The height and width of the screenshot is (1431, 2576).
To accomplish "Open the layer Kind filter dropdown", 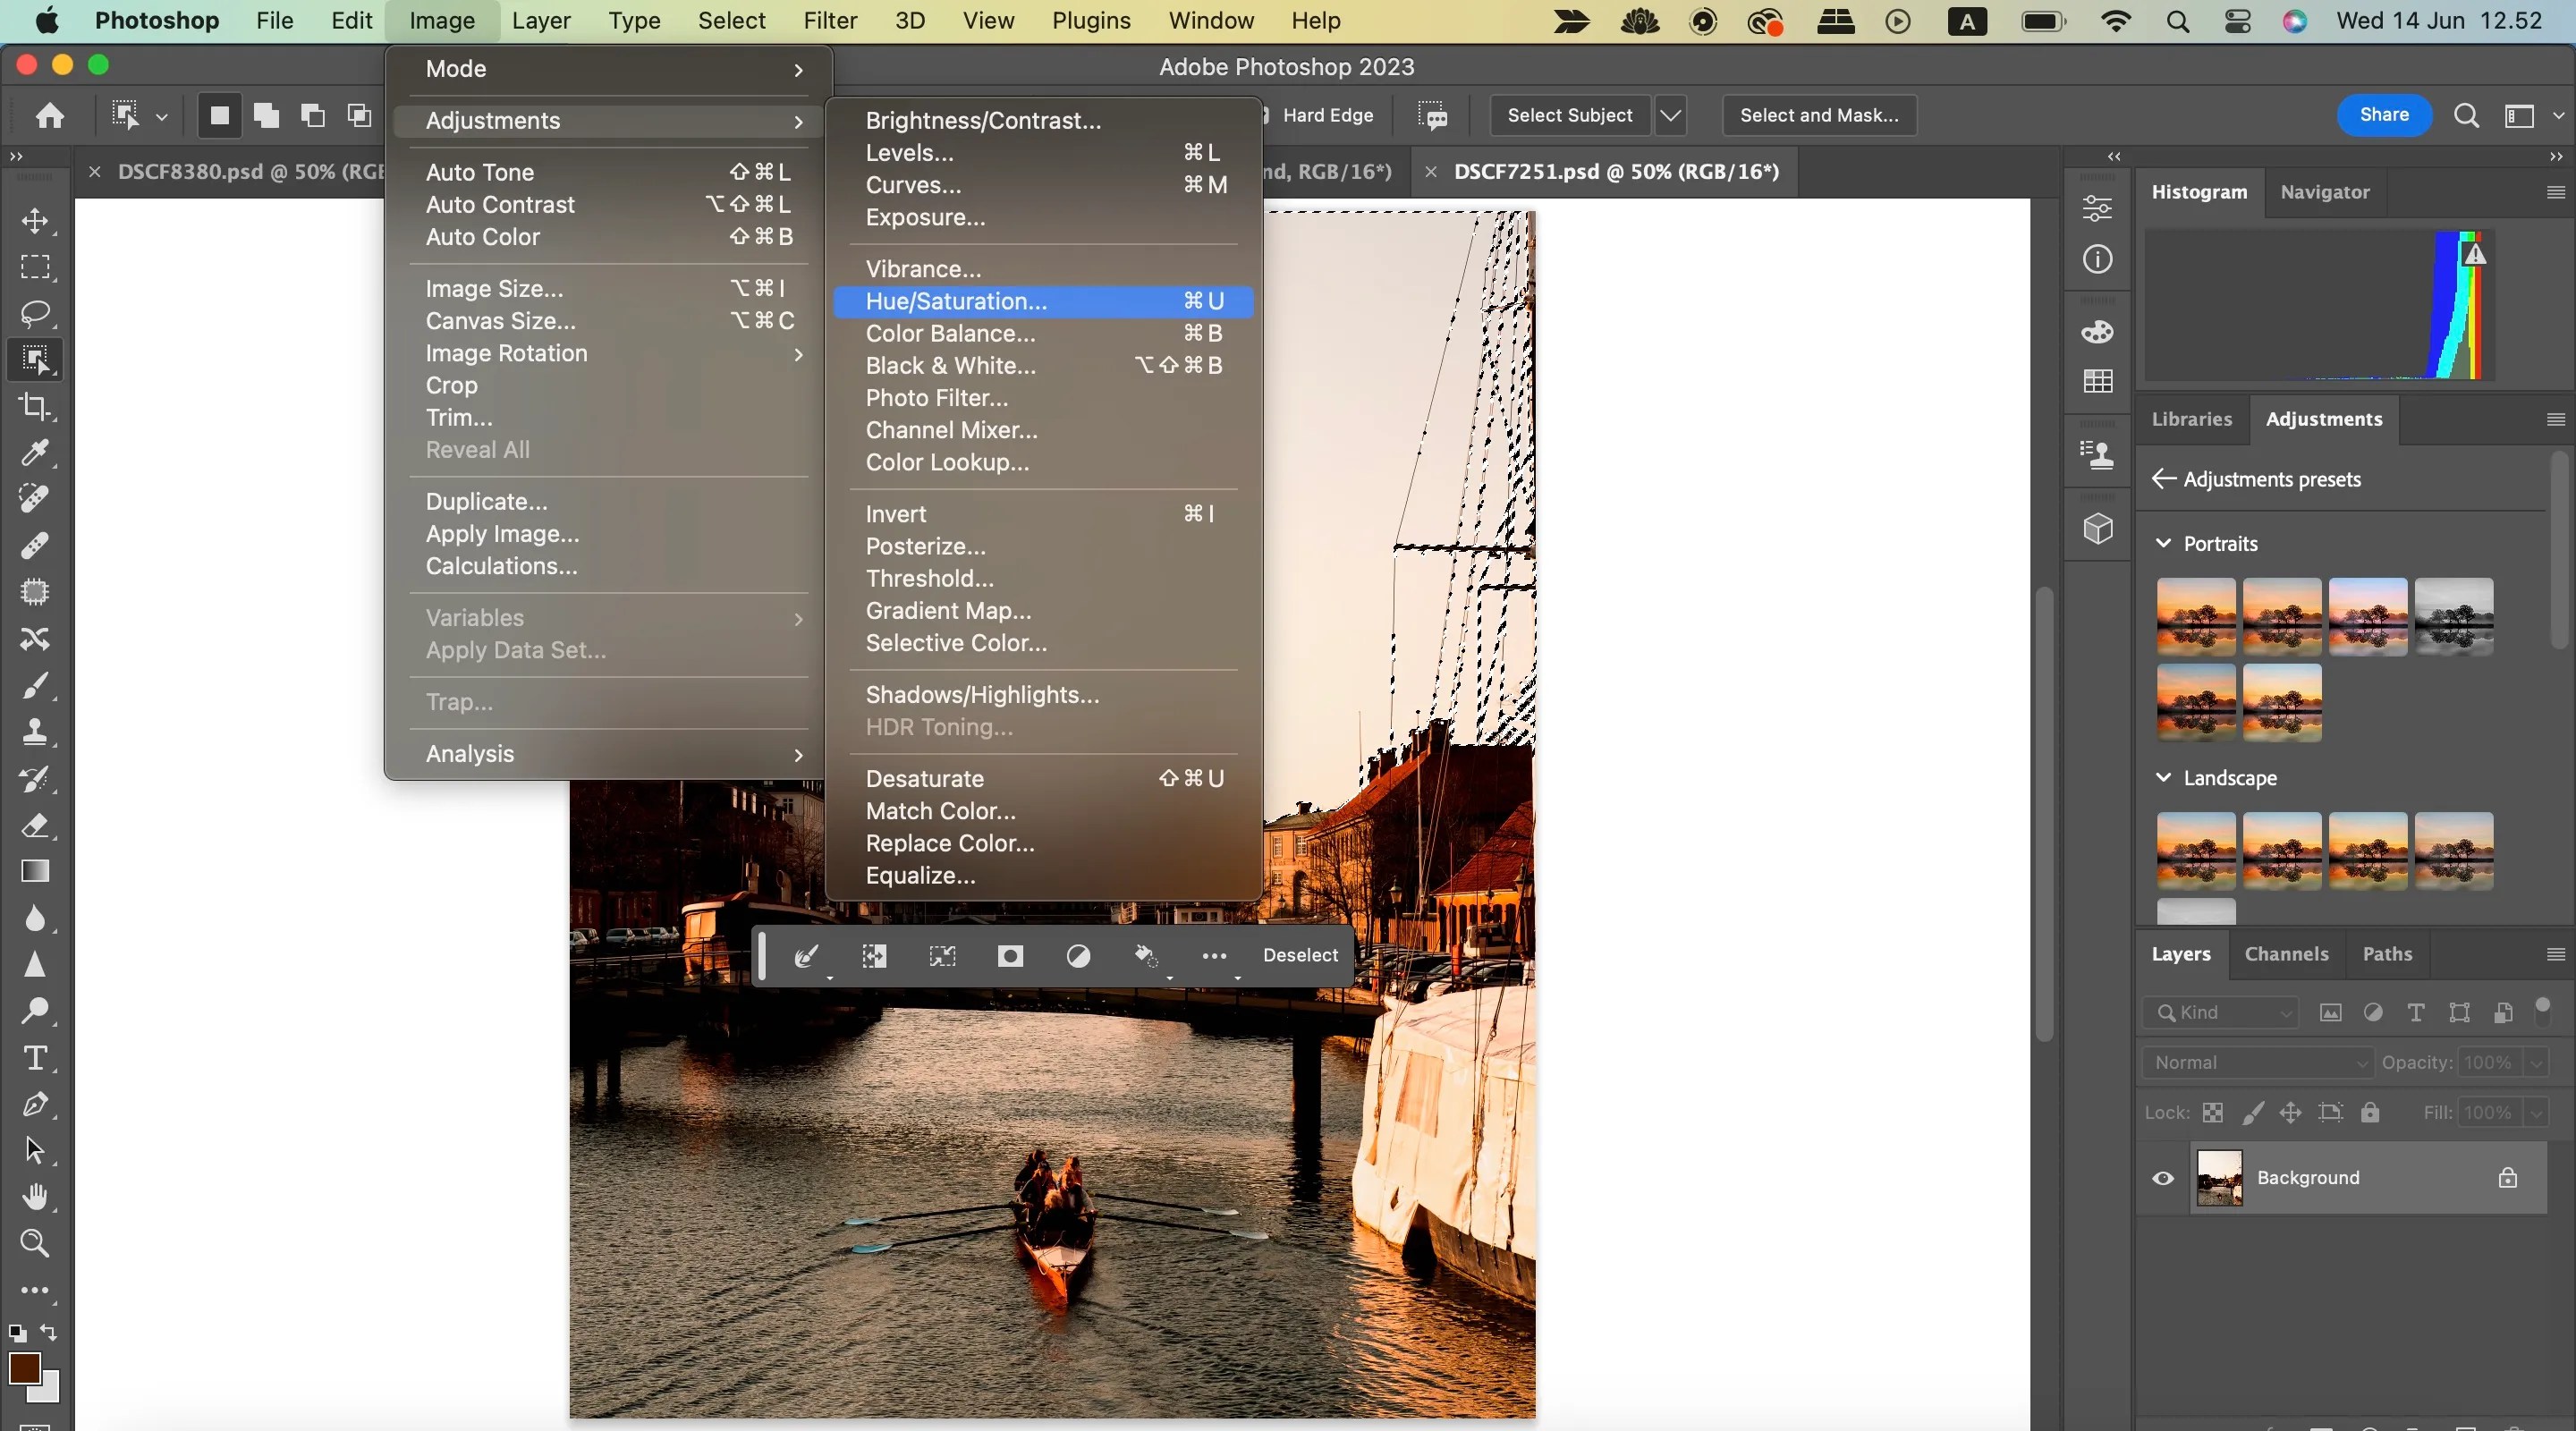I will 2220,1013.
